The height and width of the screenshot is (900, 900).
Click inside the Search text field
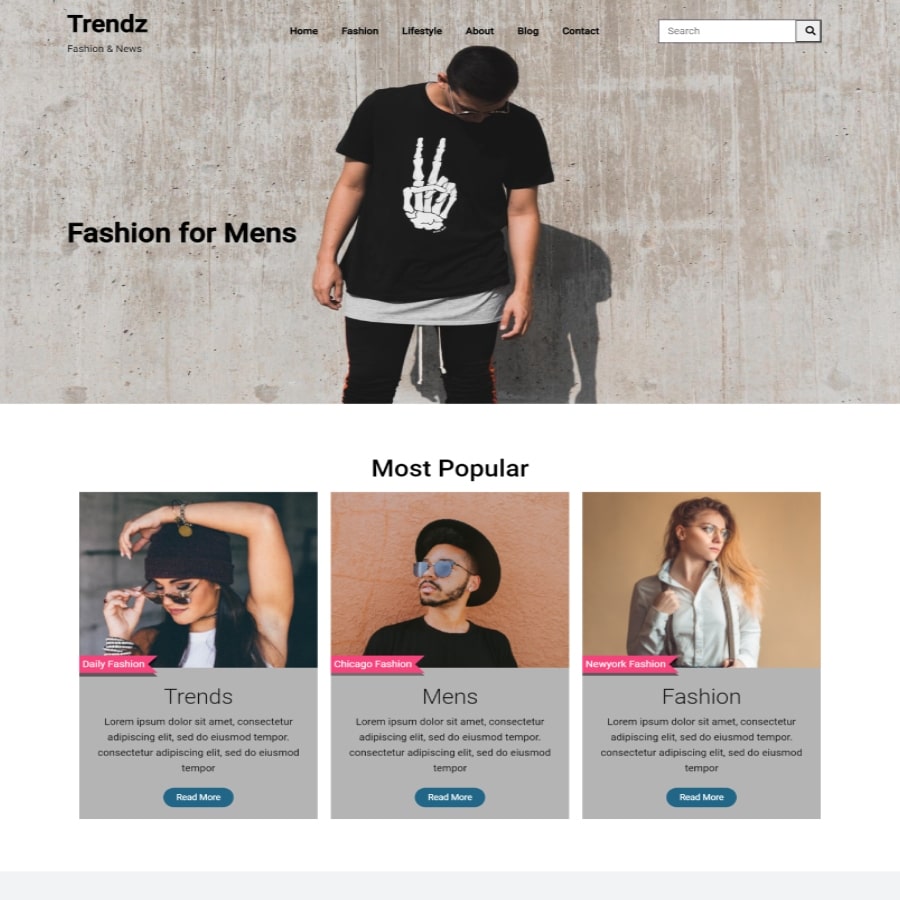pyautogui.click(x=727, y=31)
